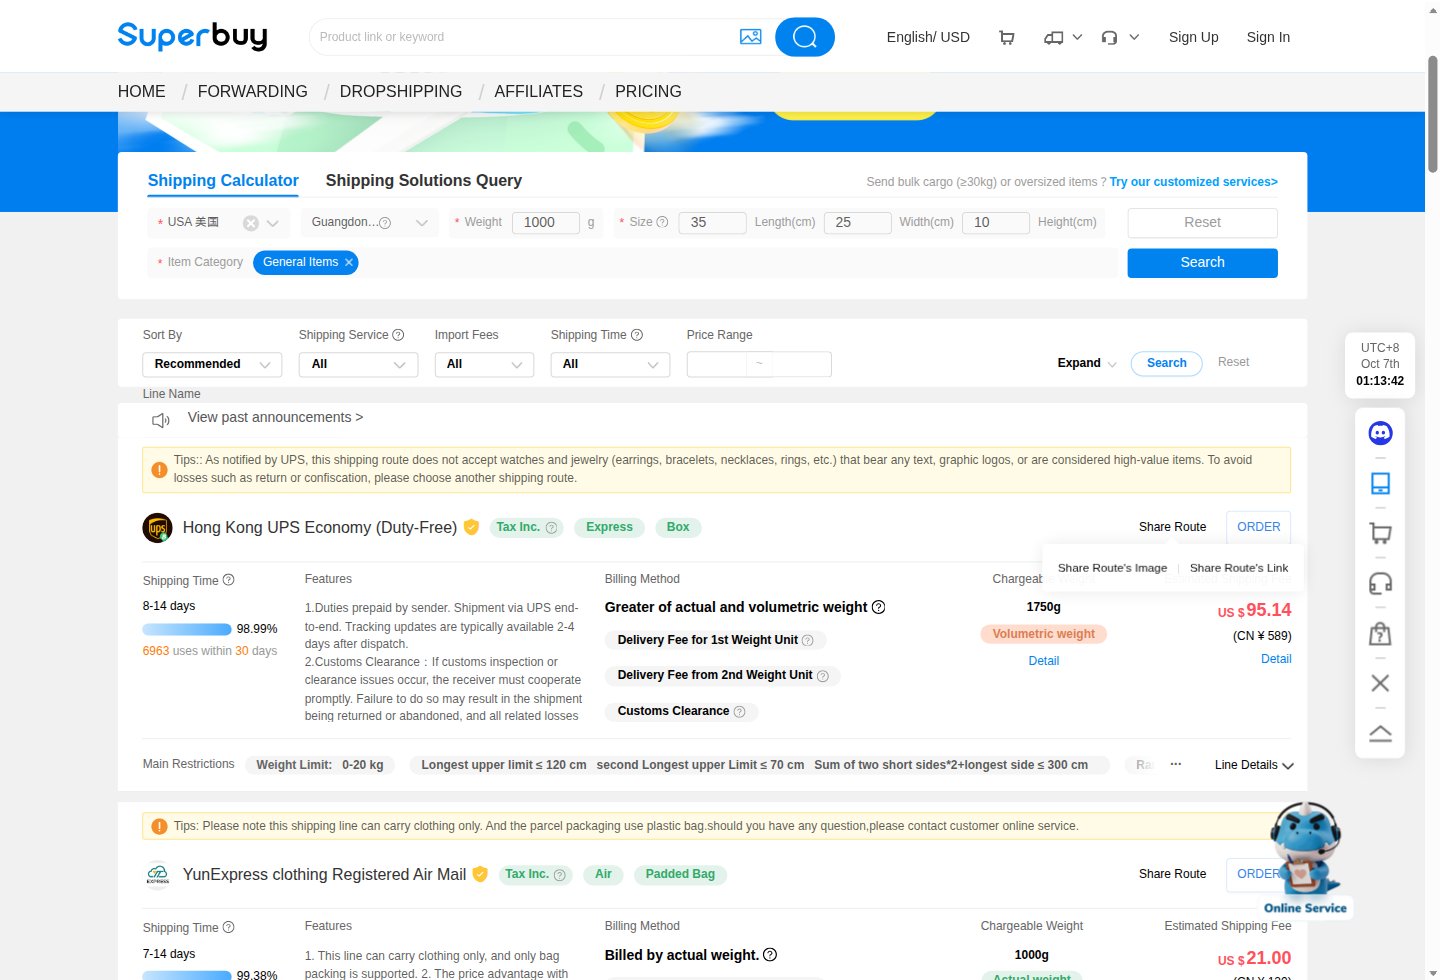Click the Shipping Time filter help icon
The width and height of the screenshot is (1440, 980).
(x=637, y=335)
